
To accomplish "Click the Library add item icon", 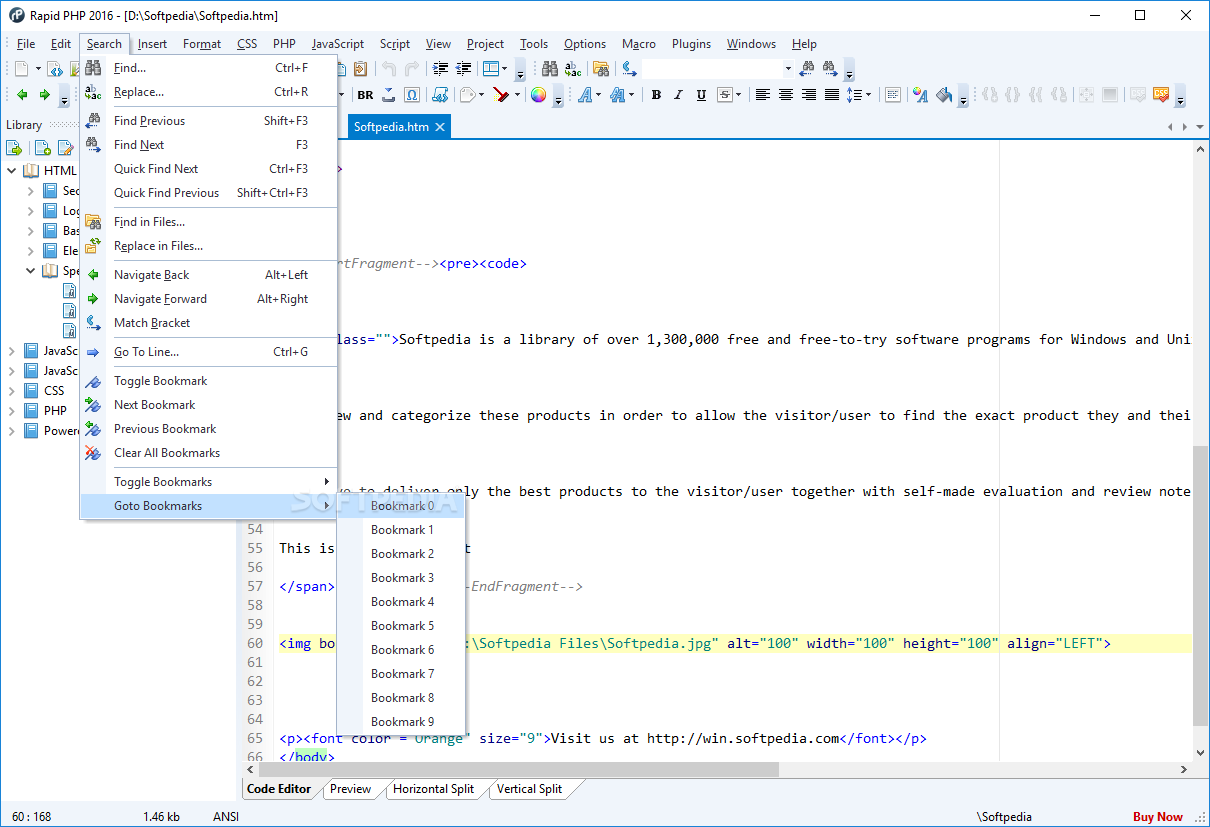I will click(43, 148).
